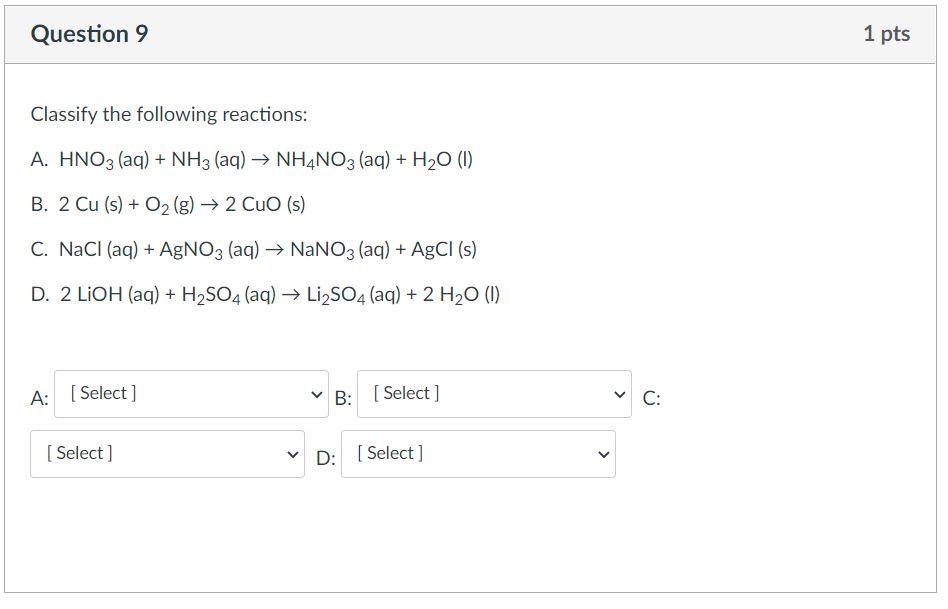Open the dropdown for reaction A
Image resolution: width=948 pixels, height=609 pixels.
pos(190,394)
